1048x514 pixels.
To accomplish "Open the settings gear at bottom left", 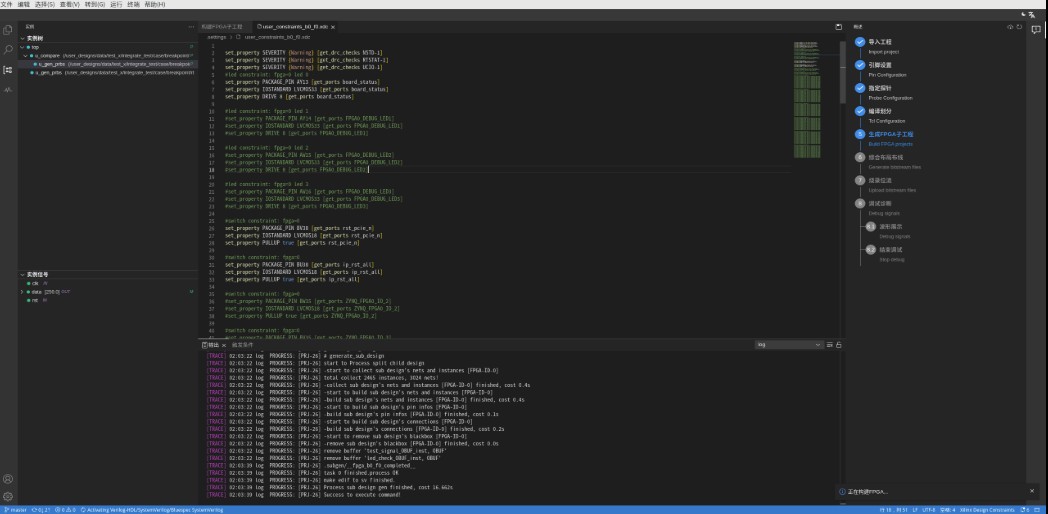I will (x=8, y=497).
